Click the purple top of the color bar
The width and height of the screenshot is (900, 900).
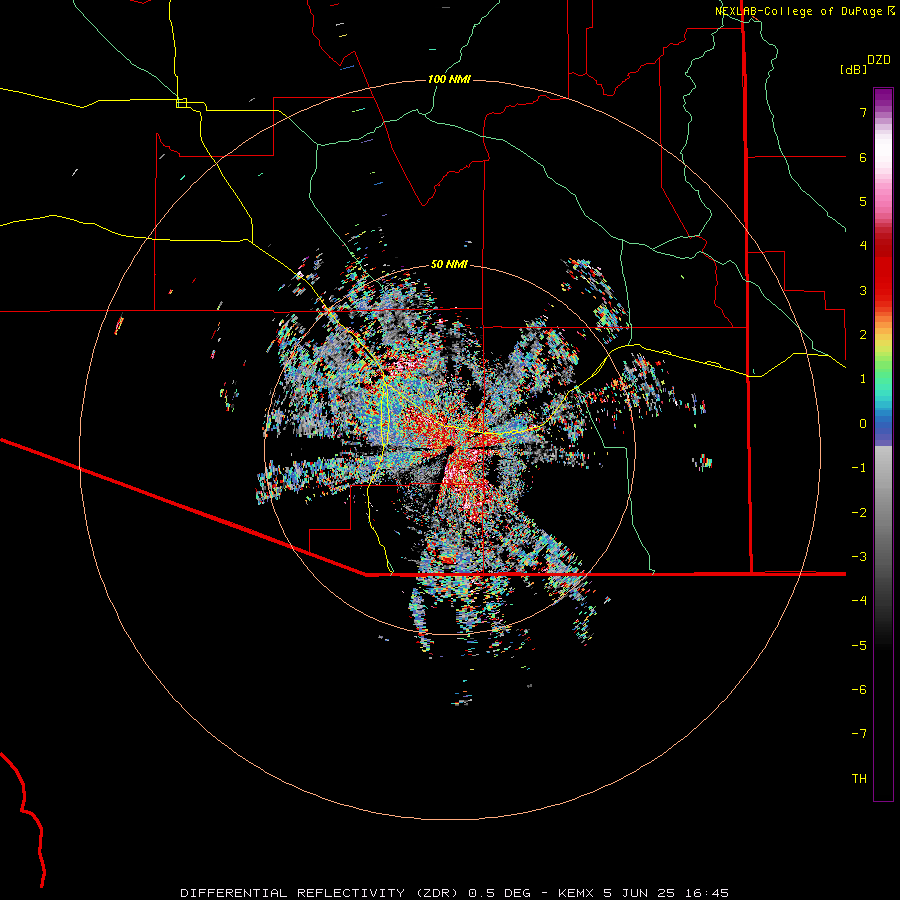pos(883,98)
